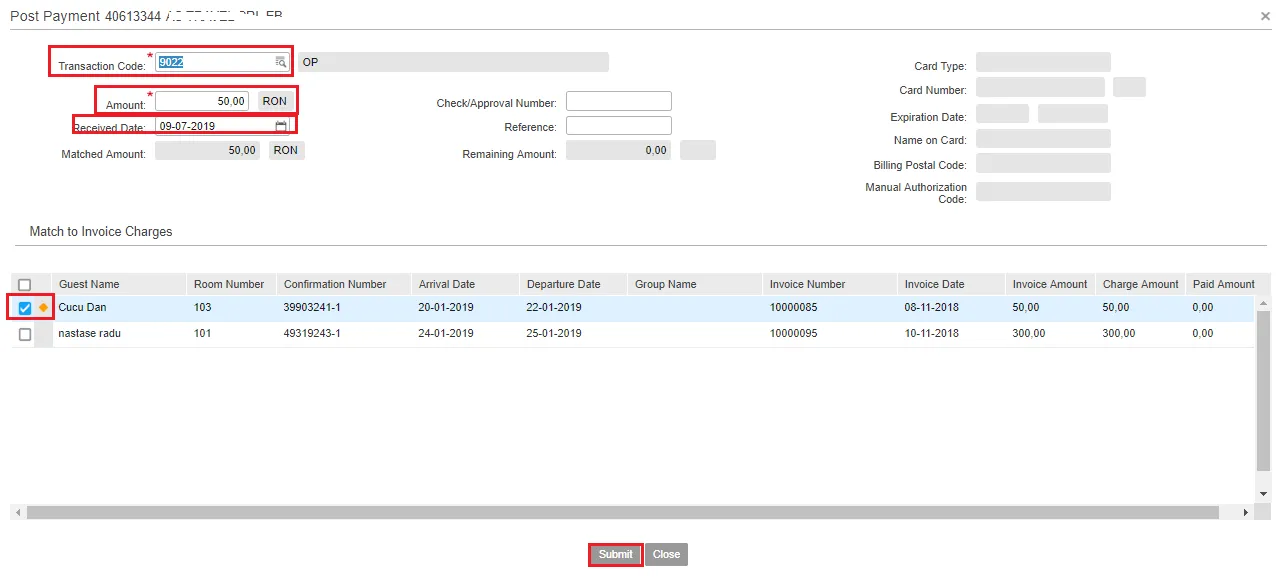Viewport: 1278px width, 577px height.
Task: Click the Name on Card field
Action: click(x=1043, y=138)
